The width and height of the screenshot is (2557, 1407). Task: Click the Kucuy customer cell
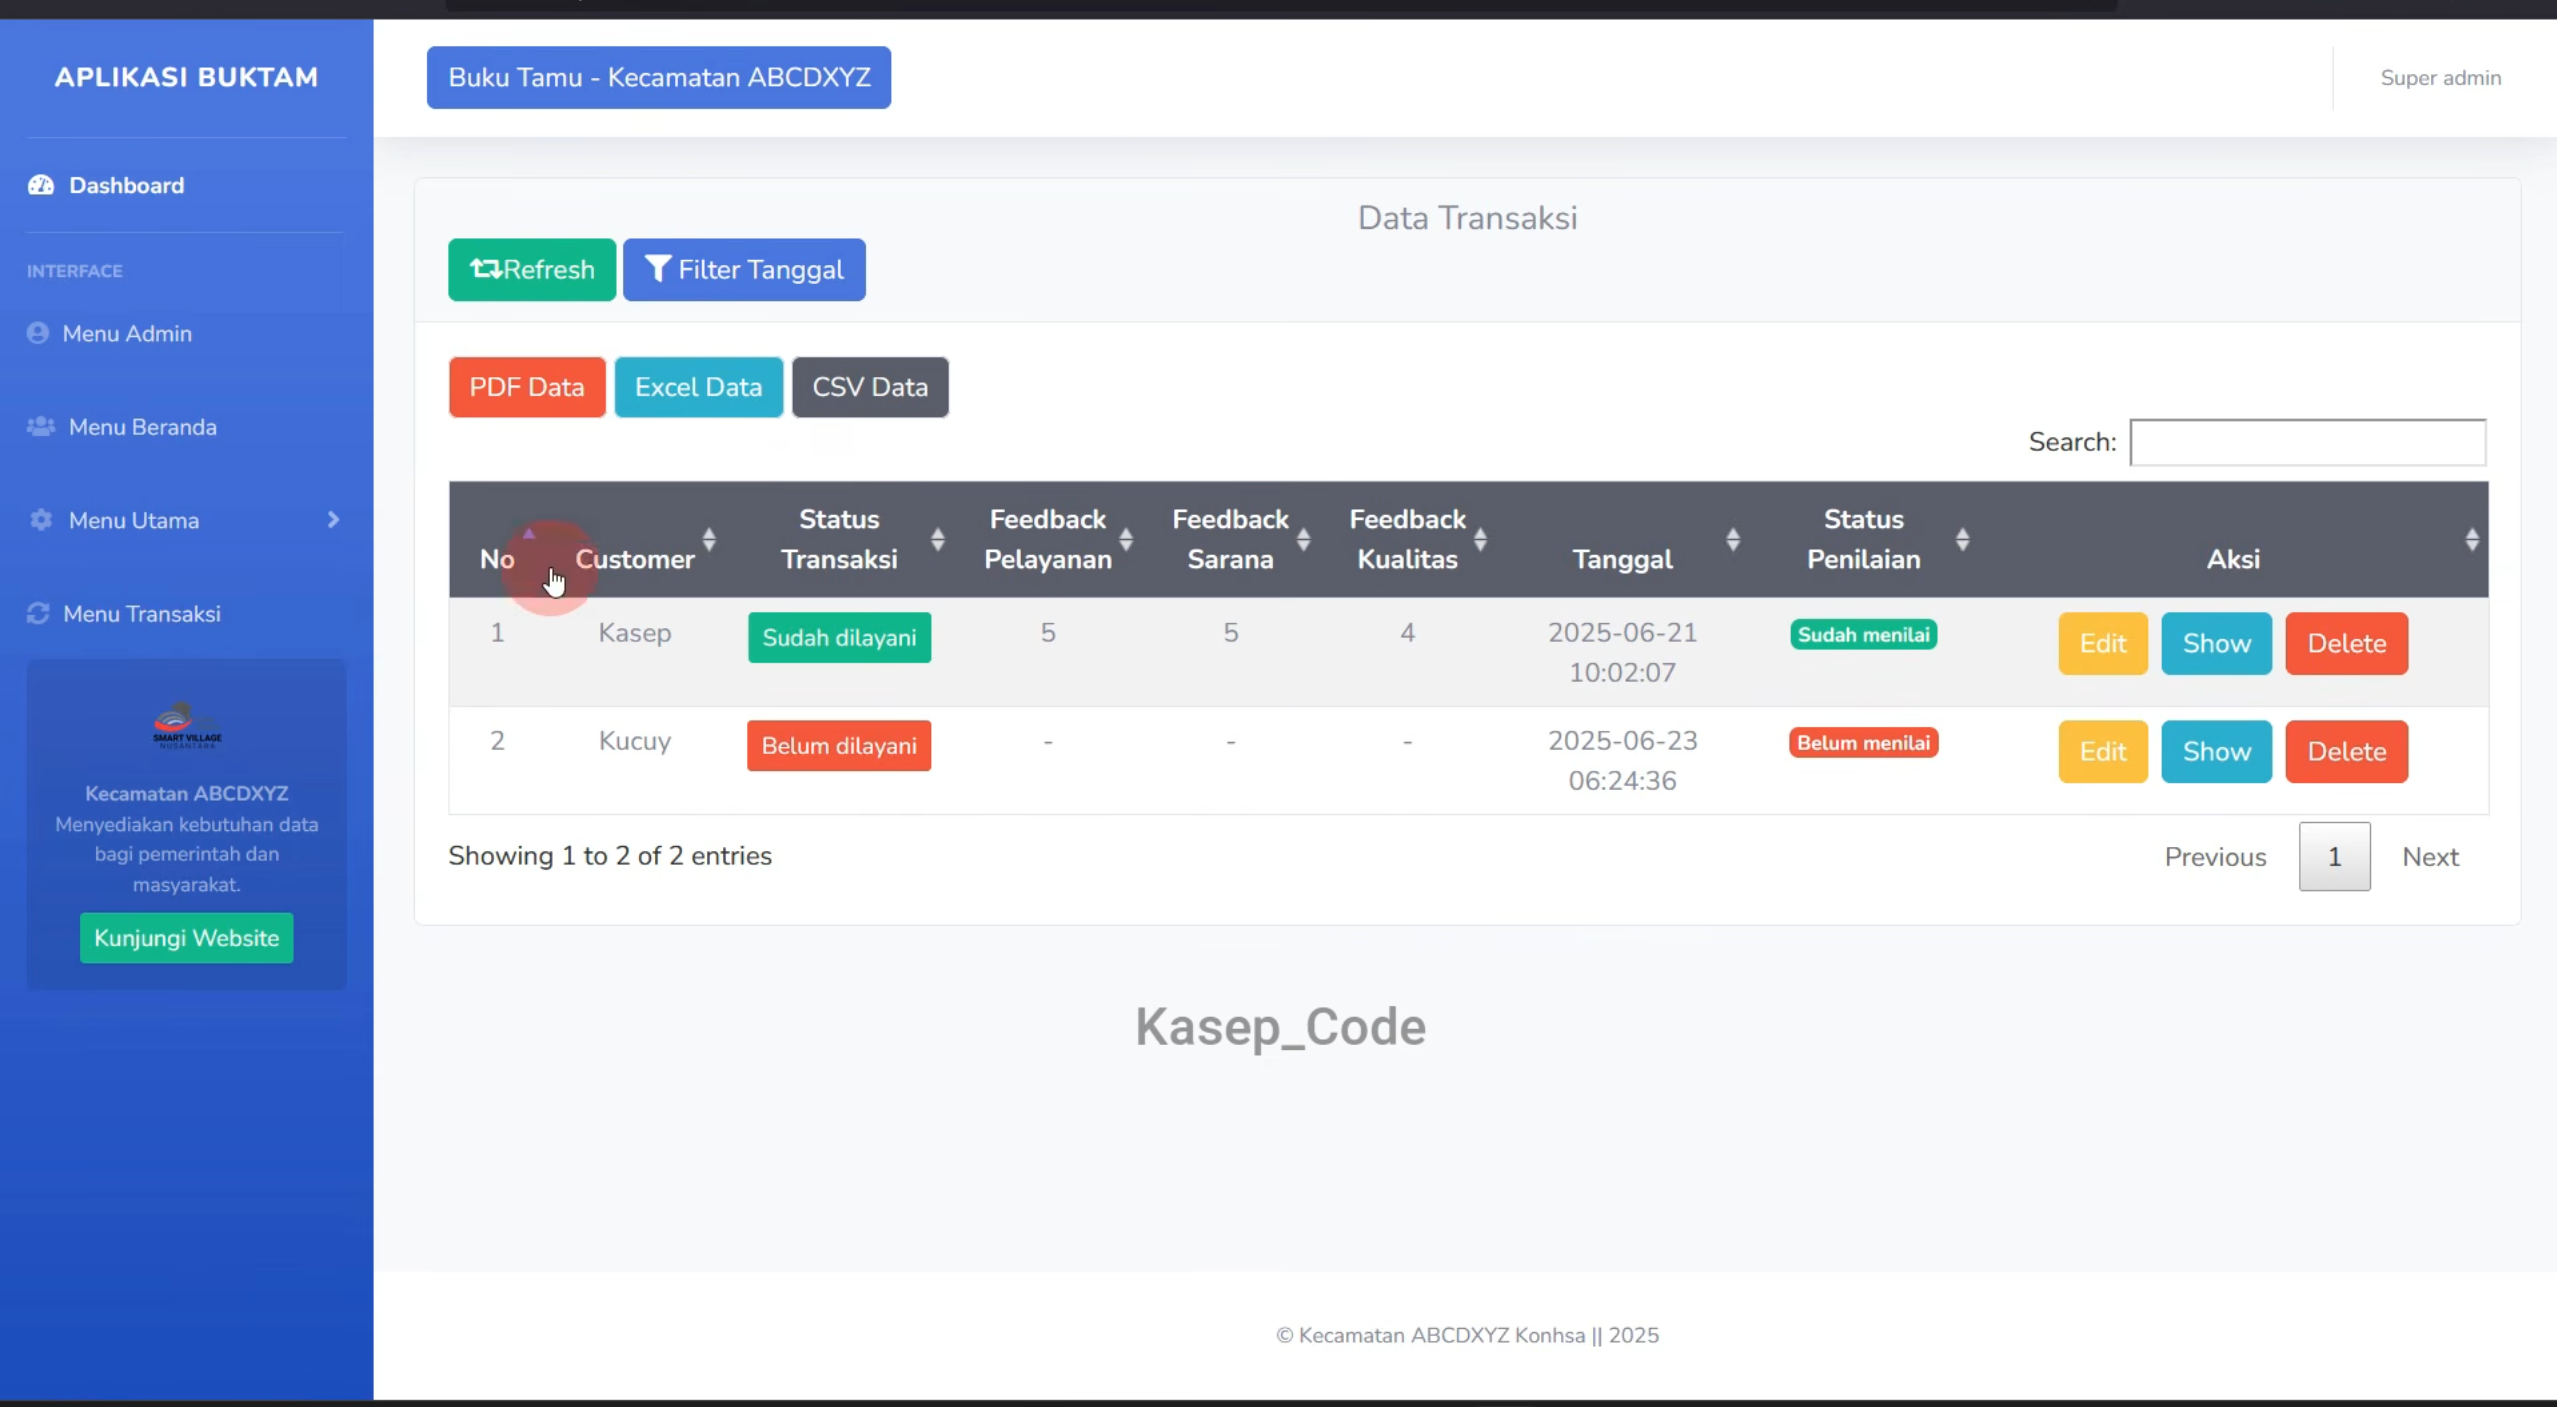[x=634, y=741]
